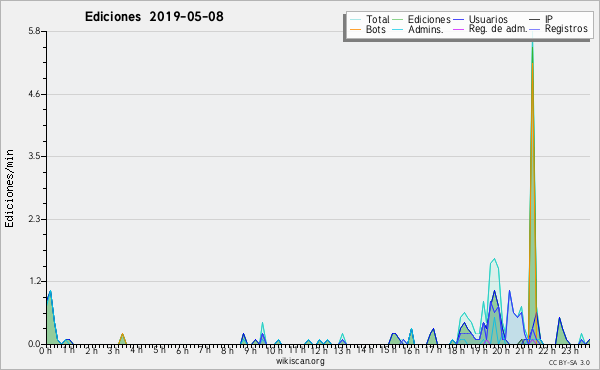The width and height of the screenshot is (600, 370).
Task: Click the '9 h' x-axis label
Action: tap(250, 350)
